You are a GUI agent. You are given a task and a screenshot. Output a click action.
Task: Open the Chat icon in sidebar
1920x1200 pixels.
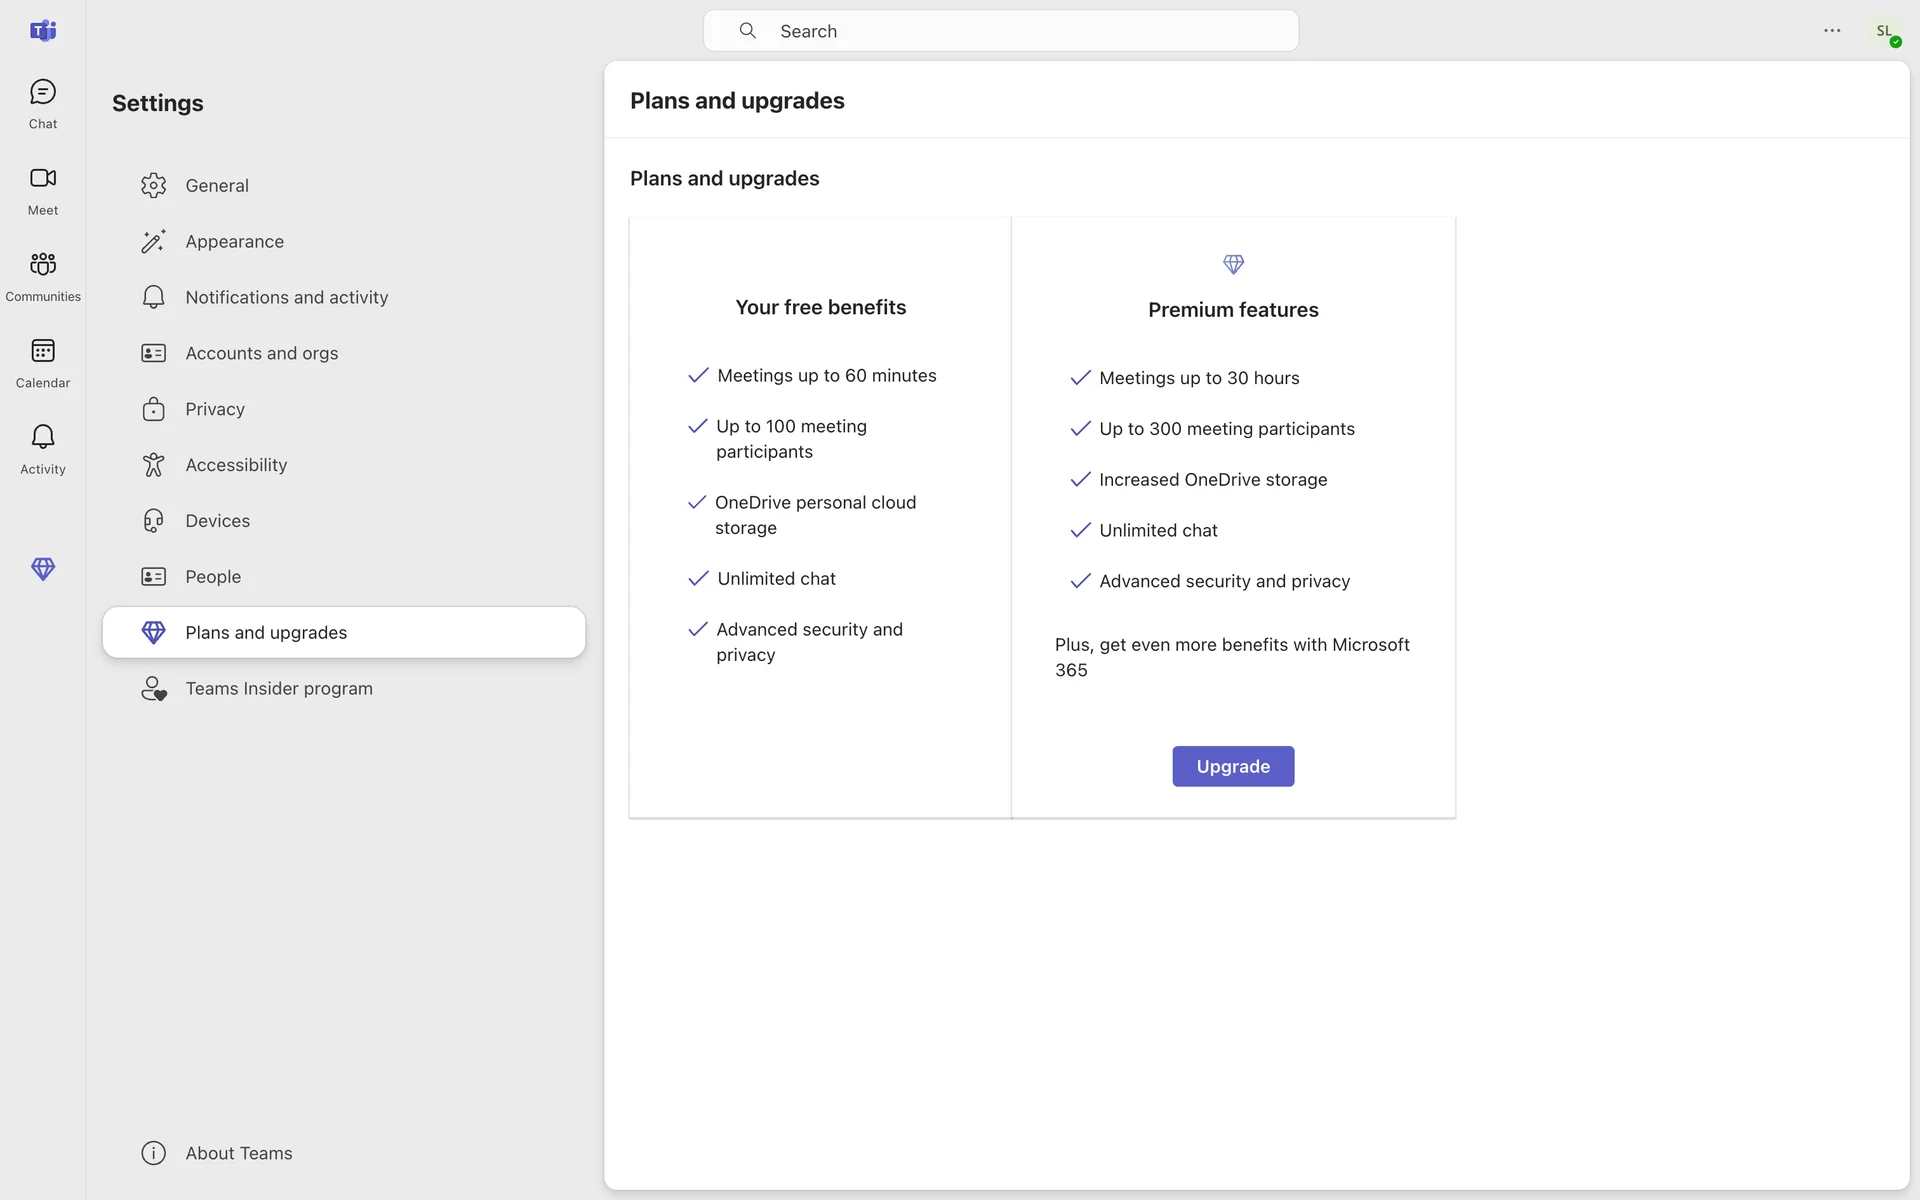(42, 103)
